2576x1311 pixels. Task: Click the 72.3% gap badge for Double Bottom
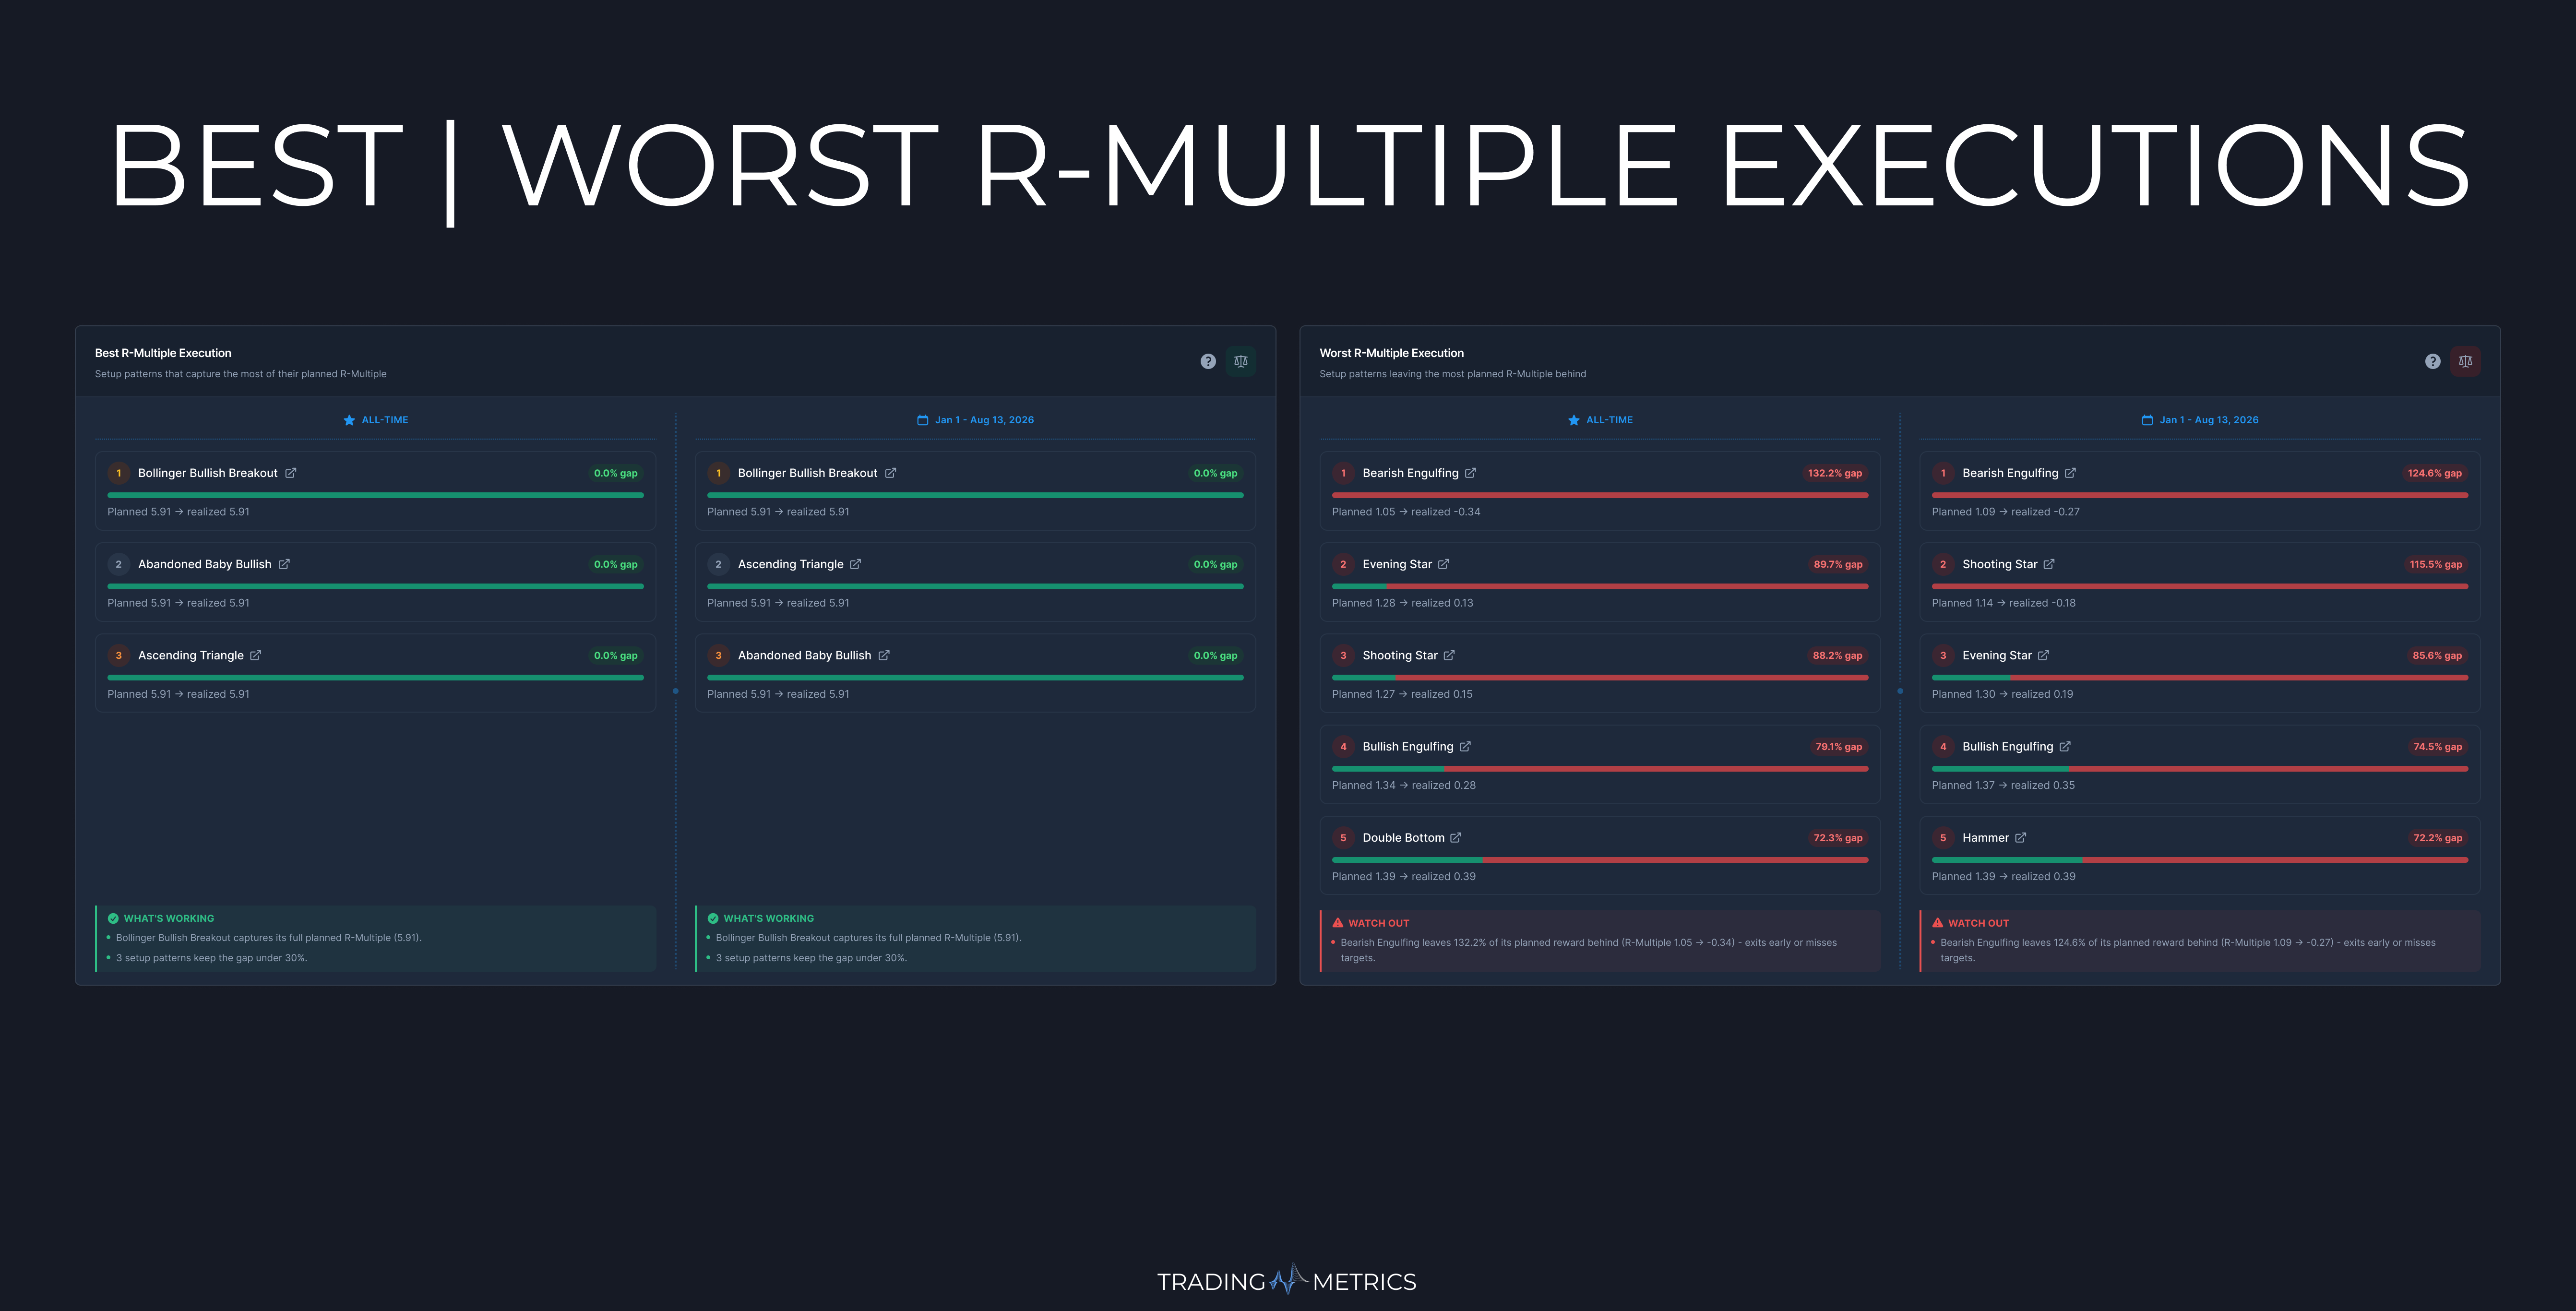tap(1838, 838)
